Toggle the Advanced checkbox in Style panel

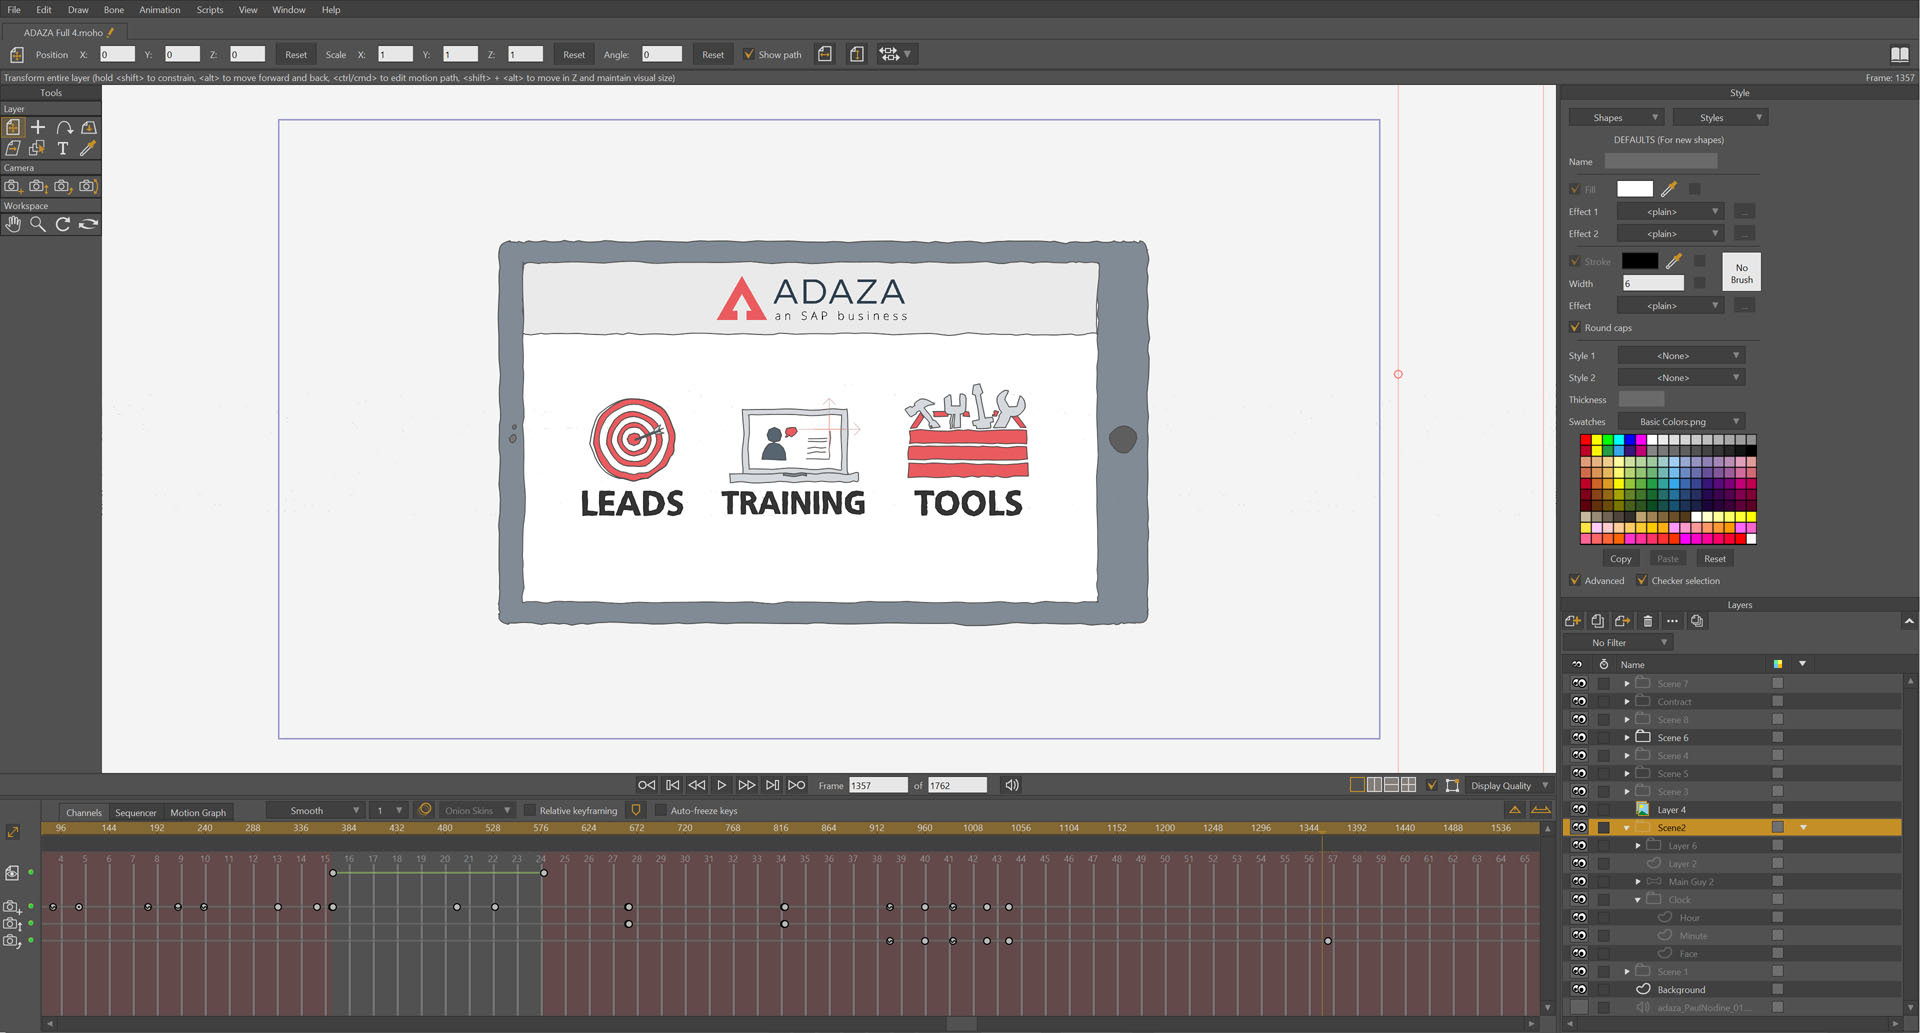pyautogui.click(x=1575, y=580)
